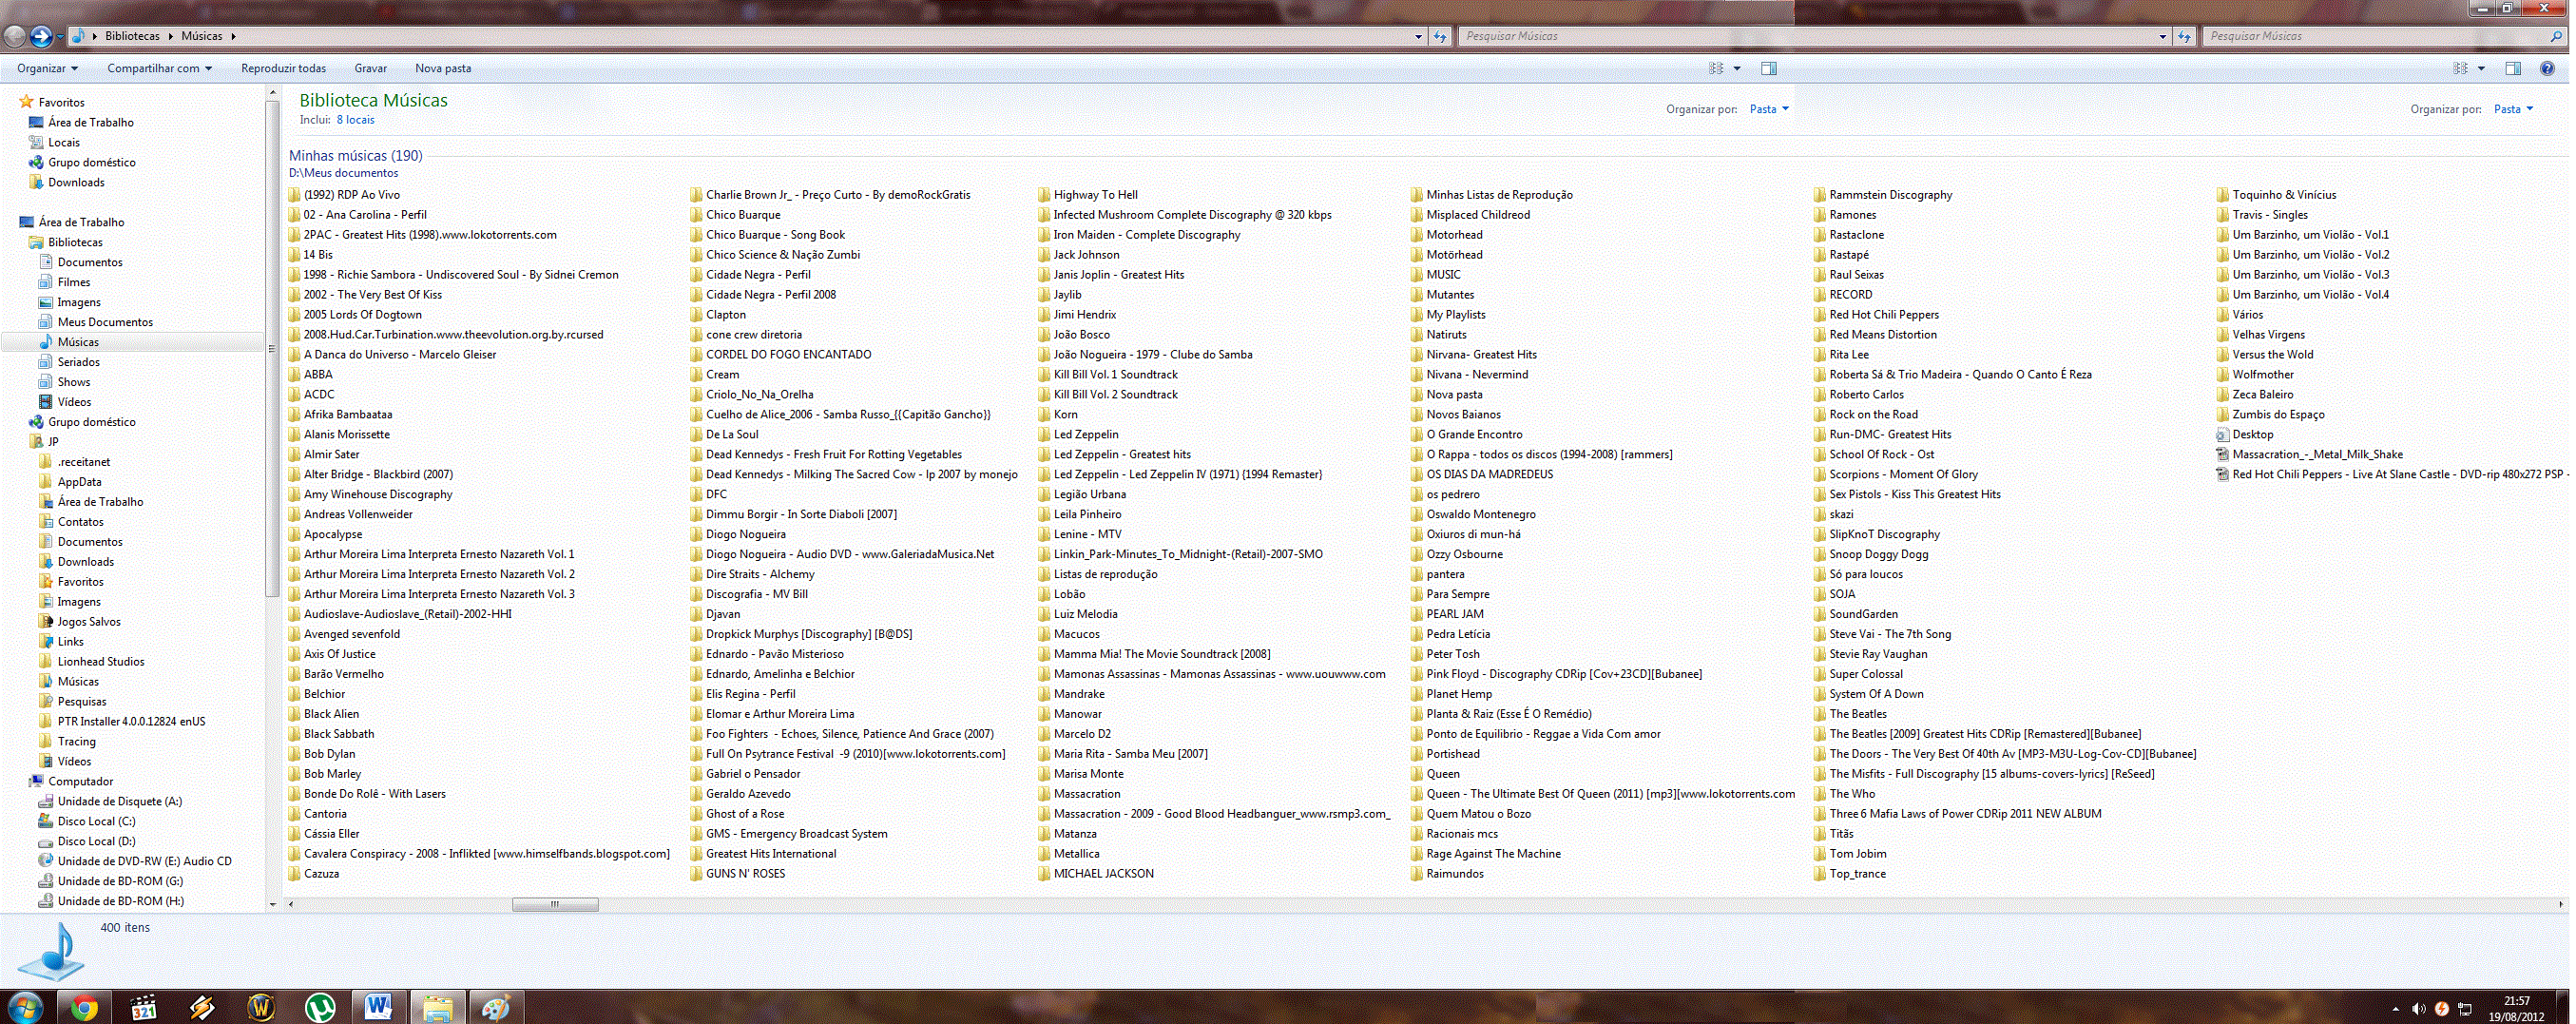Open the Help question mark icon
2576x1024 pixels.
coord(2547,69)
